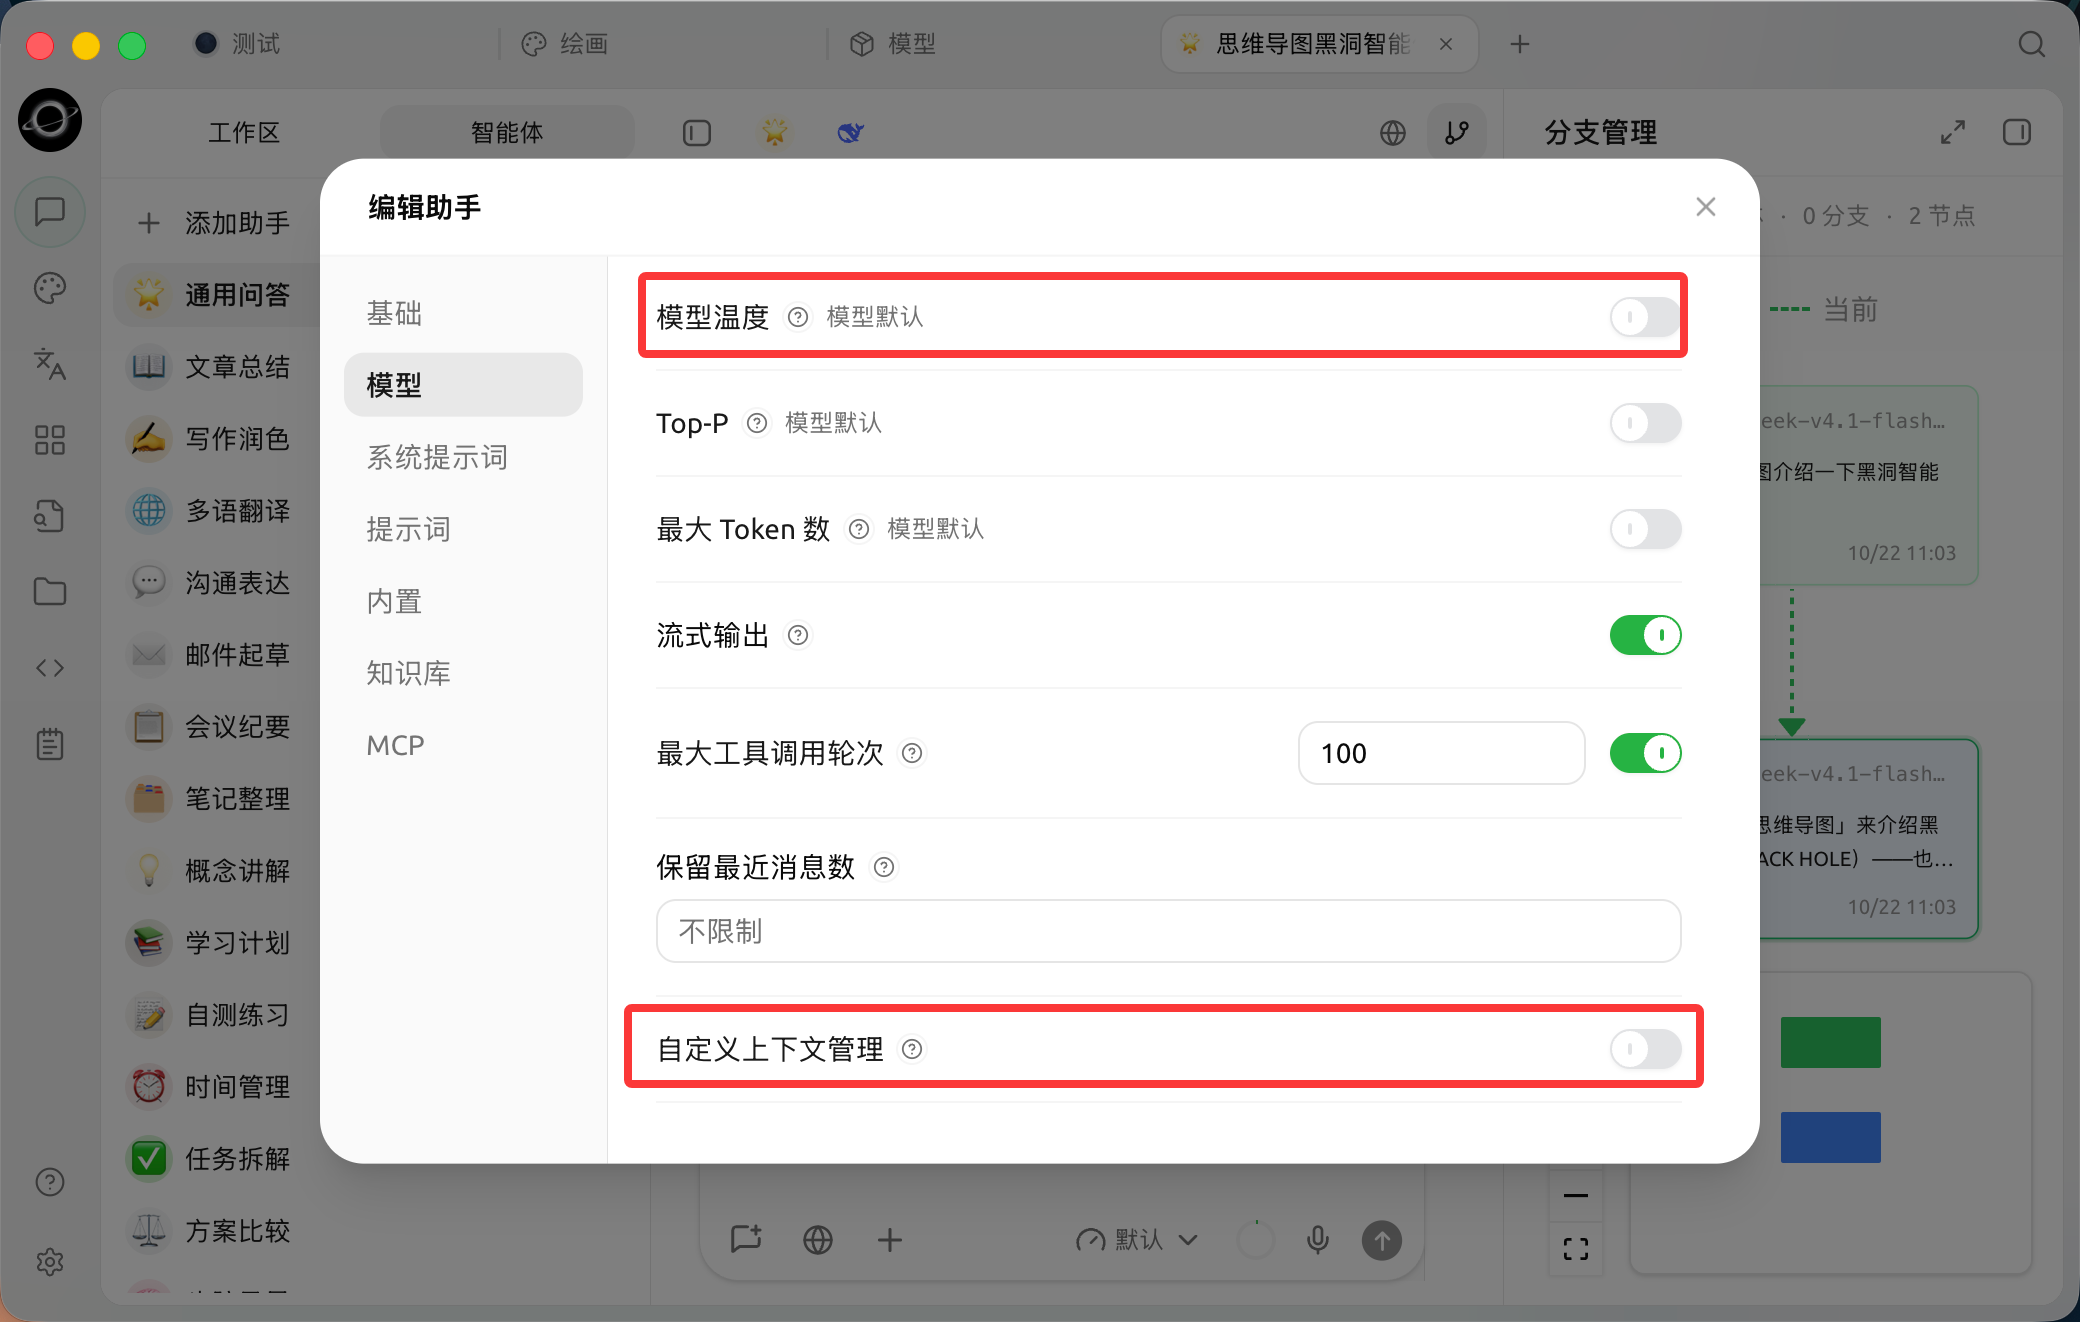
Task: Switch to the 工作区 tab
Action: [x=244, y=132]
